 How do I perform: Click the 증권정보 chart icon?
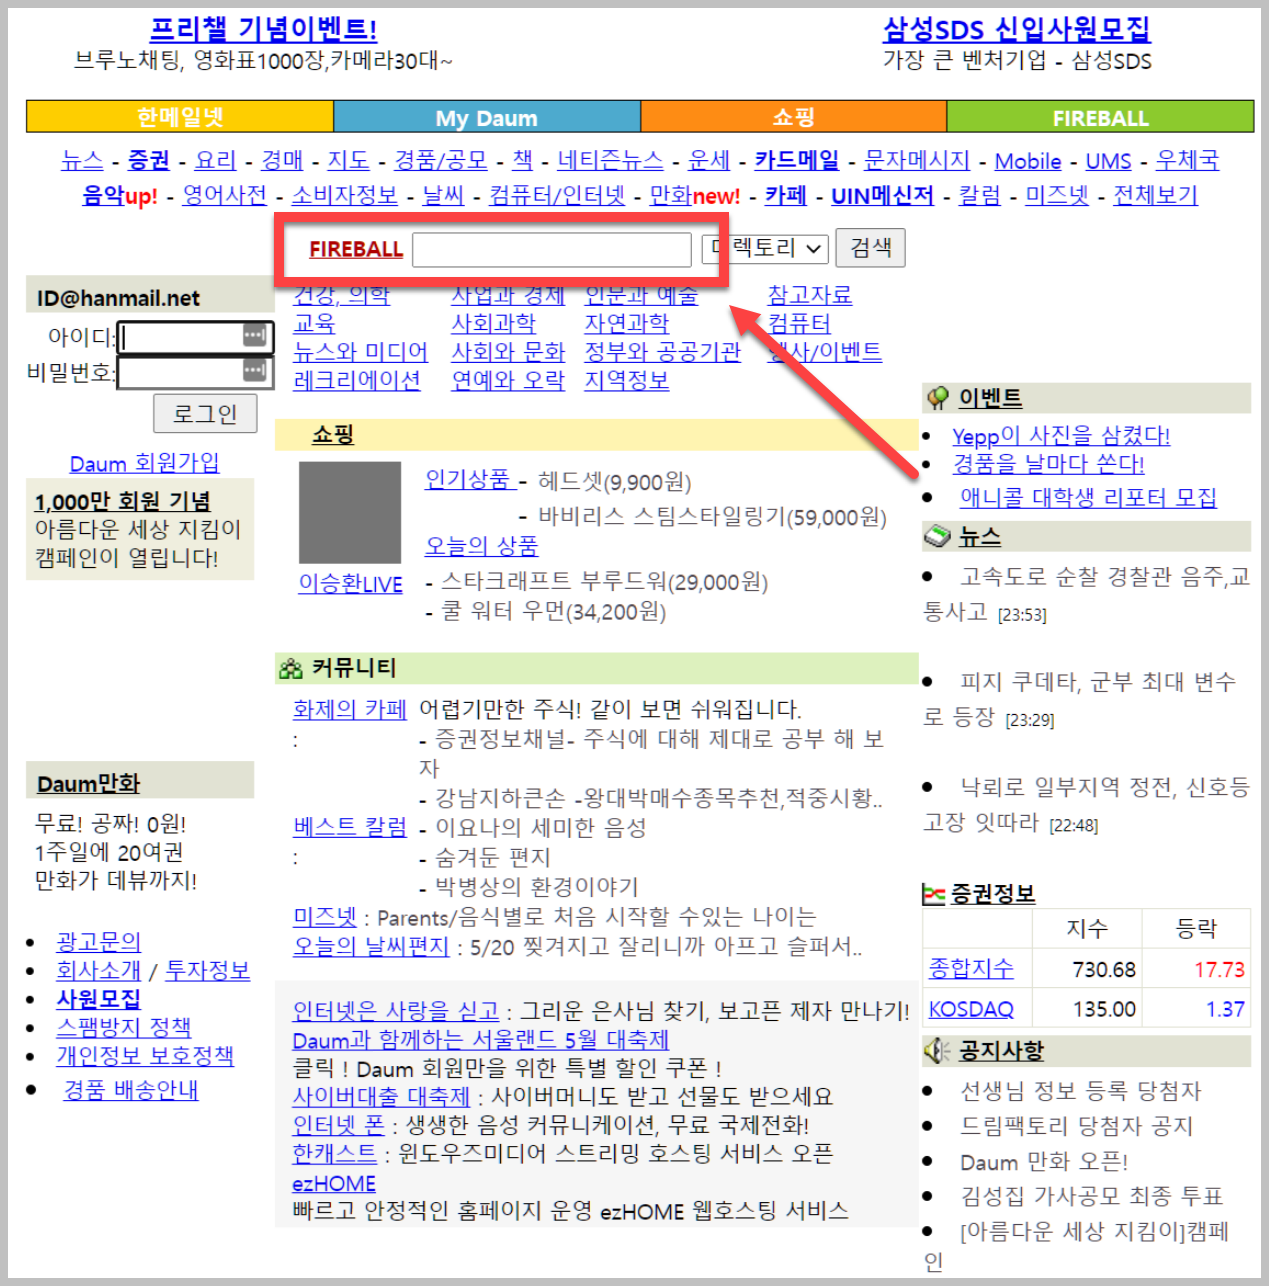[x=934, y=894]
